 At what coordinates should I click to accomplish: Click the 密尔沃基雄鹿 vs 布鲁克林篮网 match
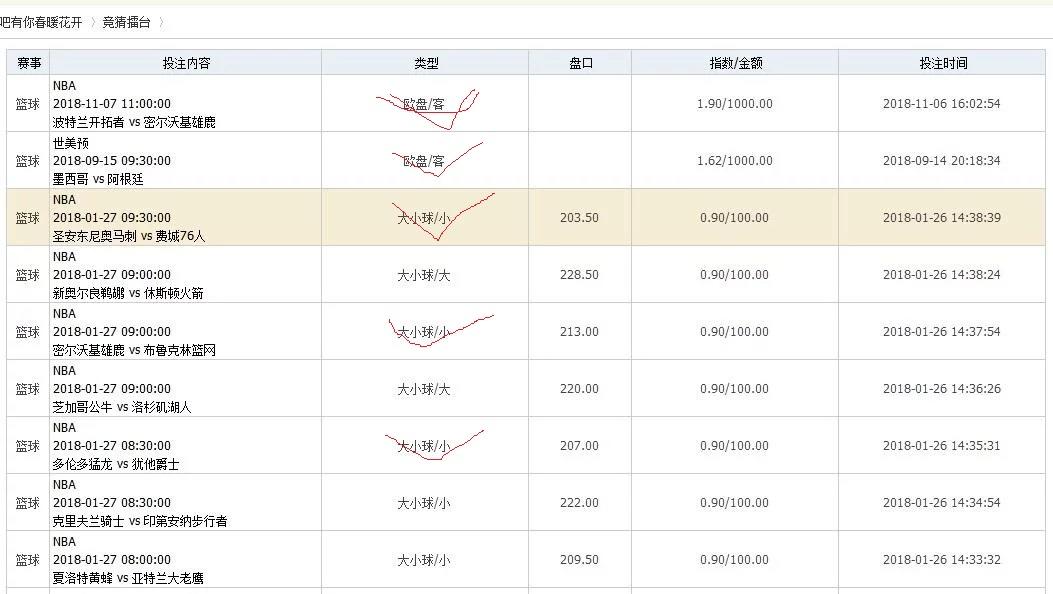point(134,350)
